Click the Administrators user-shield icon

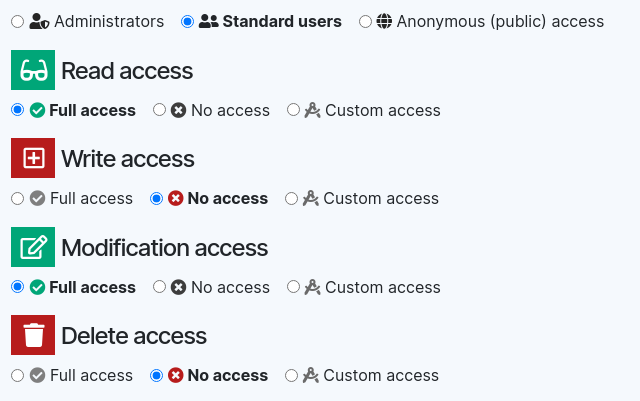tap(38, 21)
